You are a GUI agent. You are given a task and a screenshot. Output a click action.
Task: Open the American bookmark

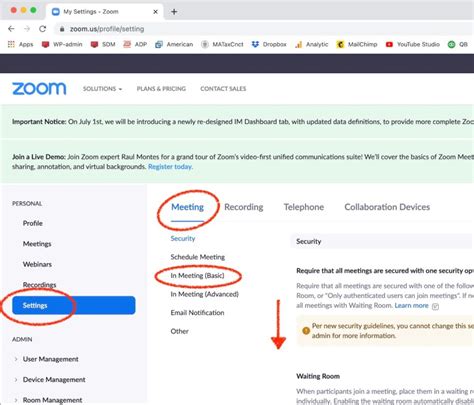pos(174,44)
